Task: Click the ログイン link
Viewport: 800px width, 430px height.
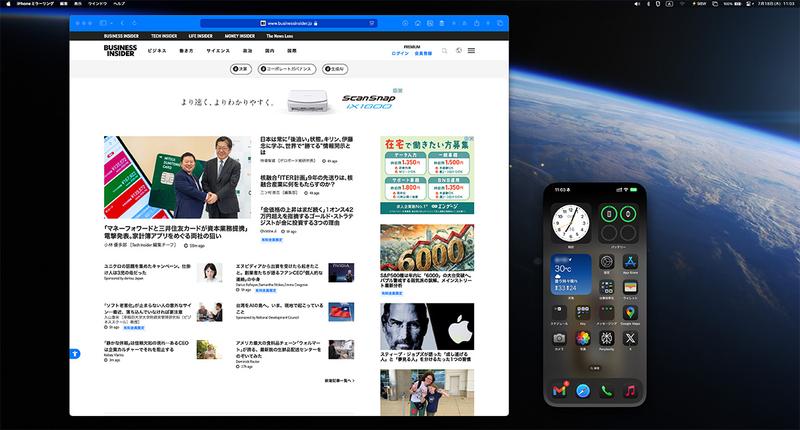Action: [x=400, y=53]
